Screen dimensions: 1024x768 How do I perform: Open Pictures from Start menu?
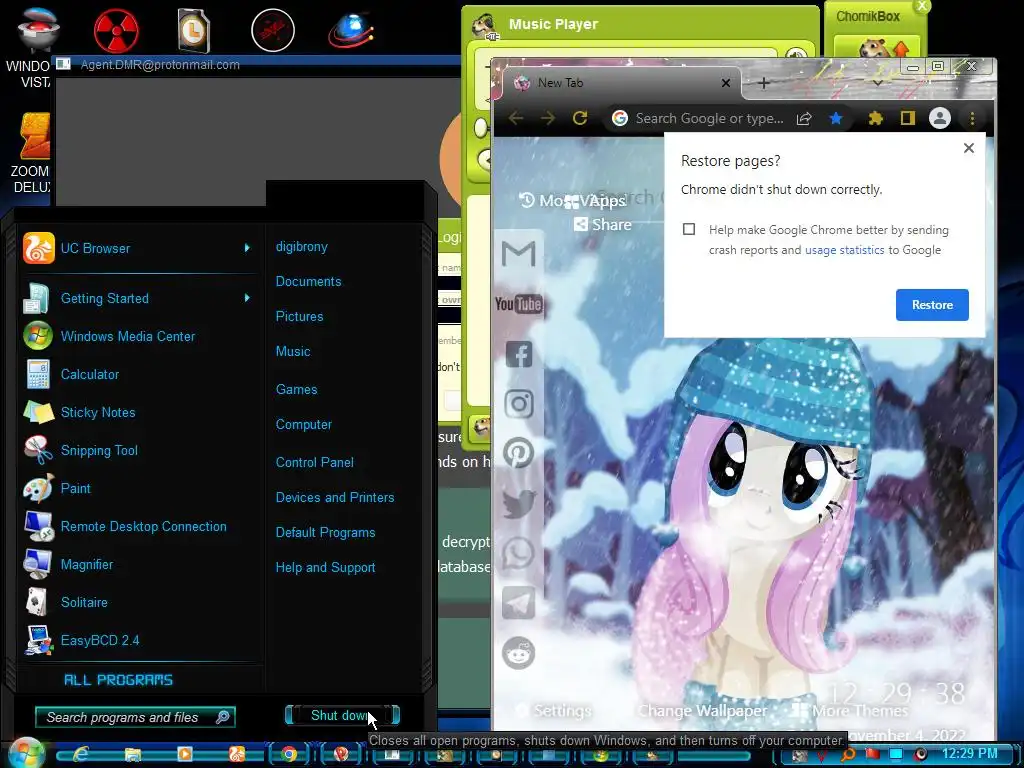[x=299, y=316]
